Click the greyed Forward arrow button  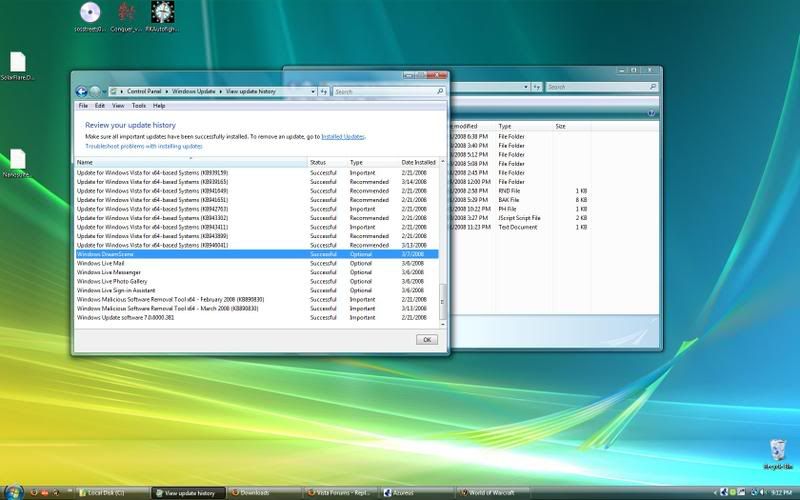coord(95,91)
